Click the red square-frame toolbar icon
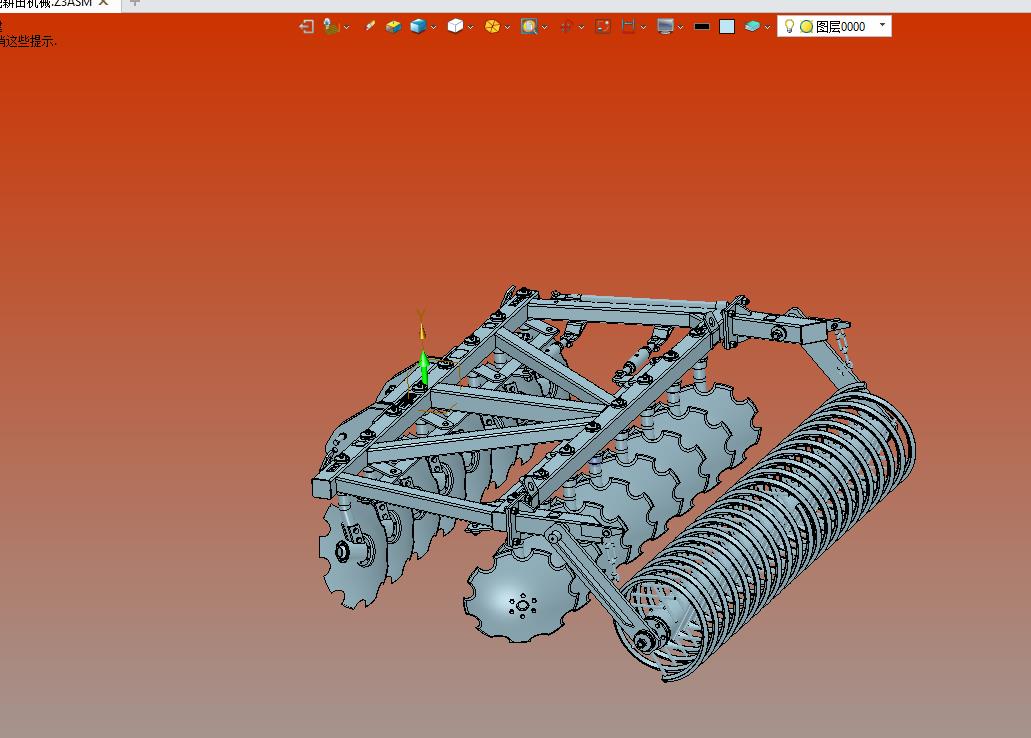The height and width of the screenshot is (738, 1031). (x=602, y=26)
